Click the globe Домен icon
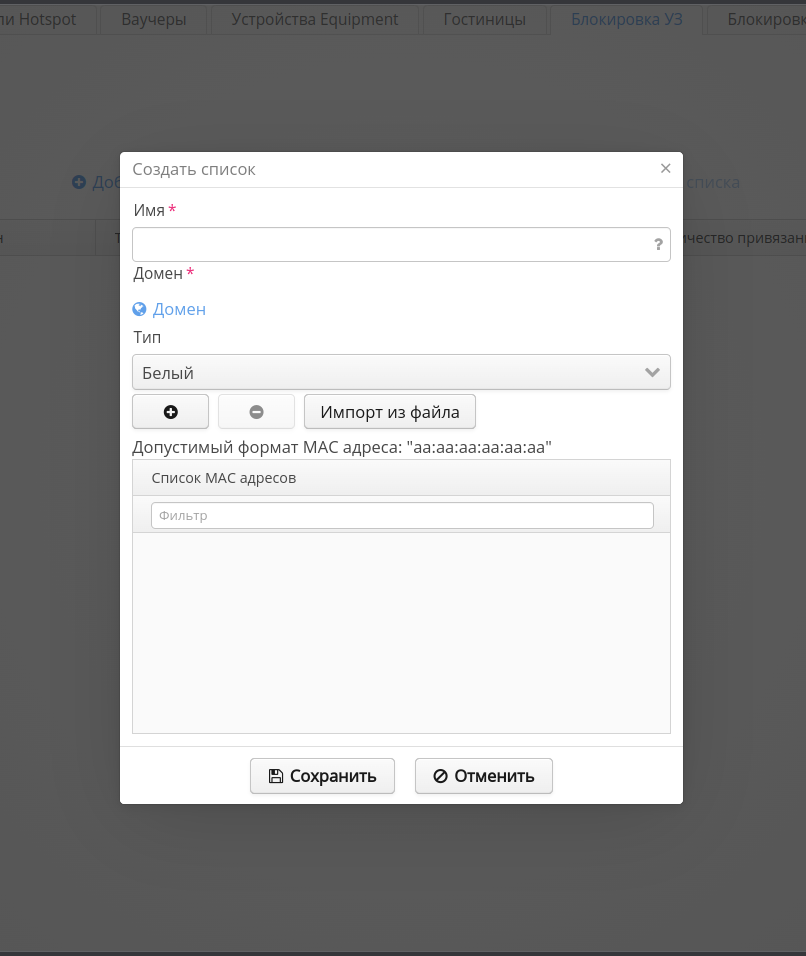806x956 pixels. pyautogui.click(x=140, y=309)
